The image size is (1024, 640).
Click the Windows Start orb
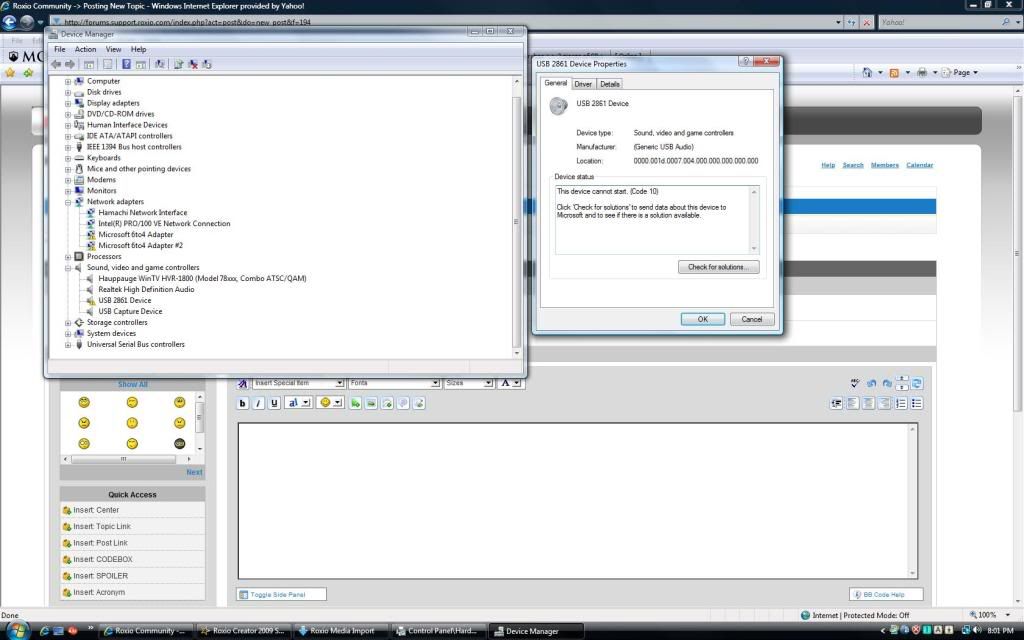[17, 630]
